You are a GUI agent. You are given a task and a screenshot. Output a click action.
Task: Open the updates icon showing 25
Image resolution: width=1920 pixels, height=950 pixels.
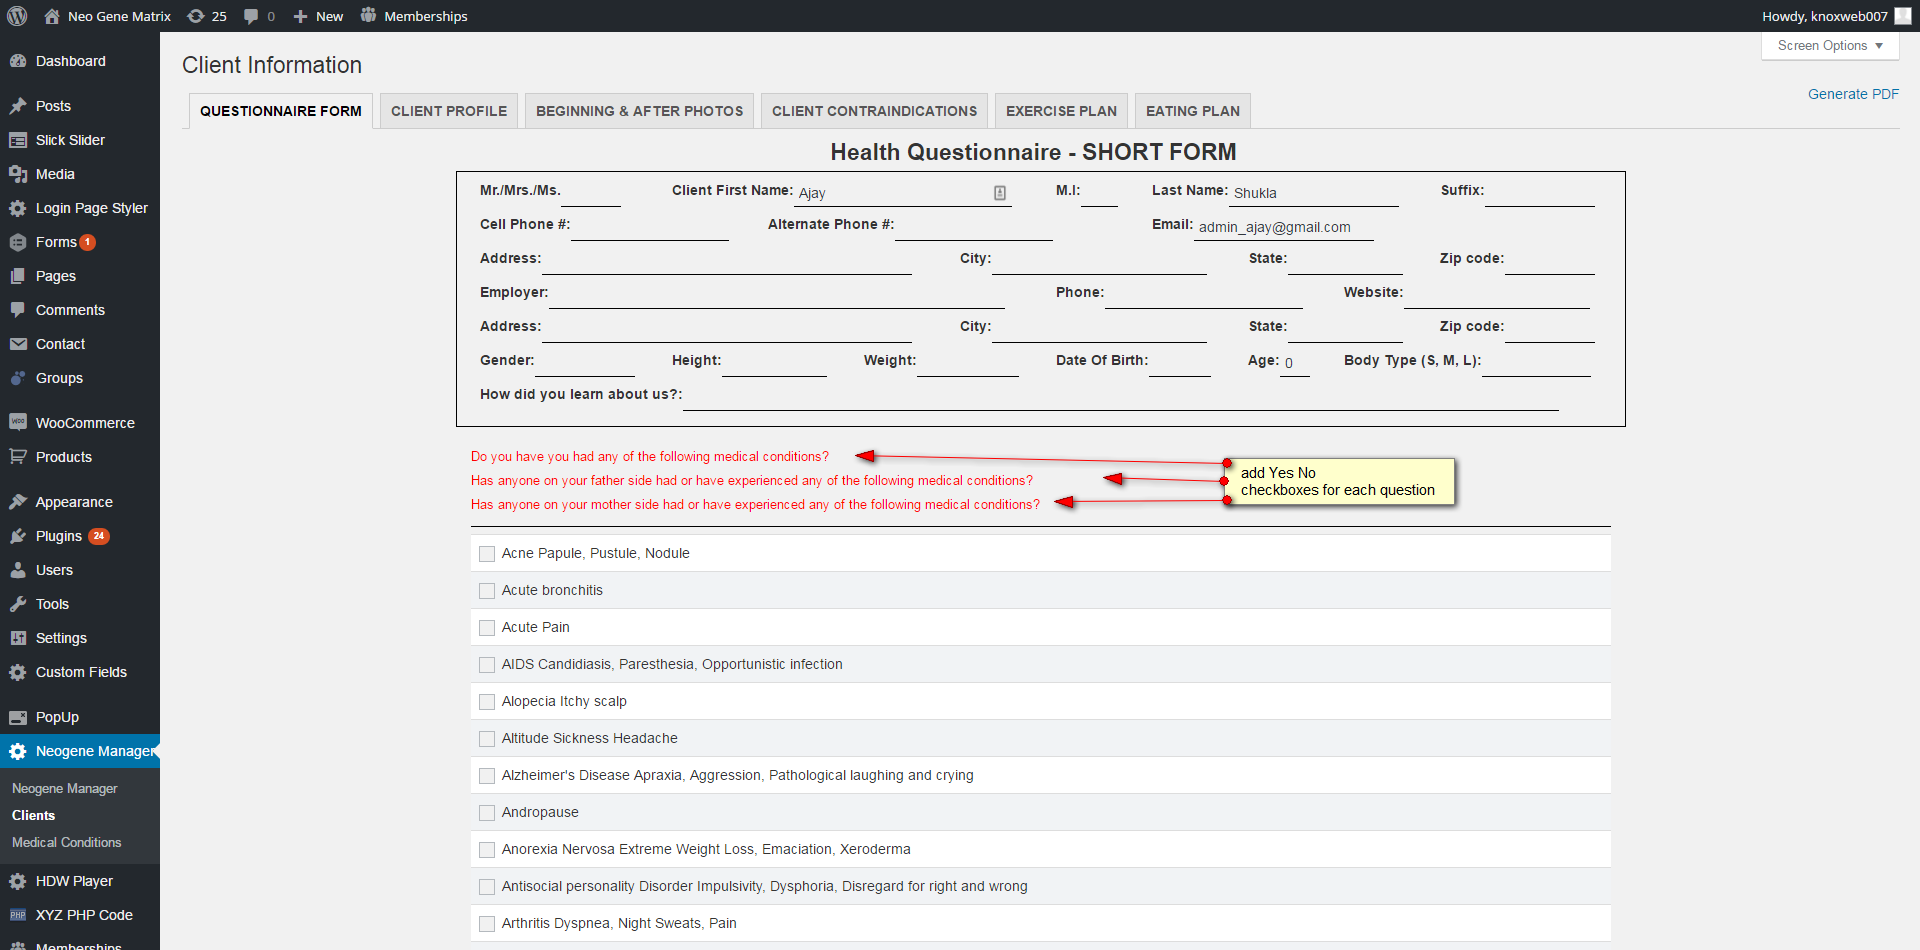pyautogui.click(x=197, y=16)
